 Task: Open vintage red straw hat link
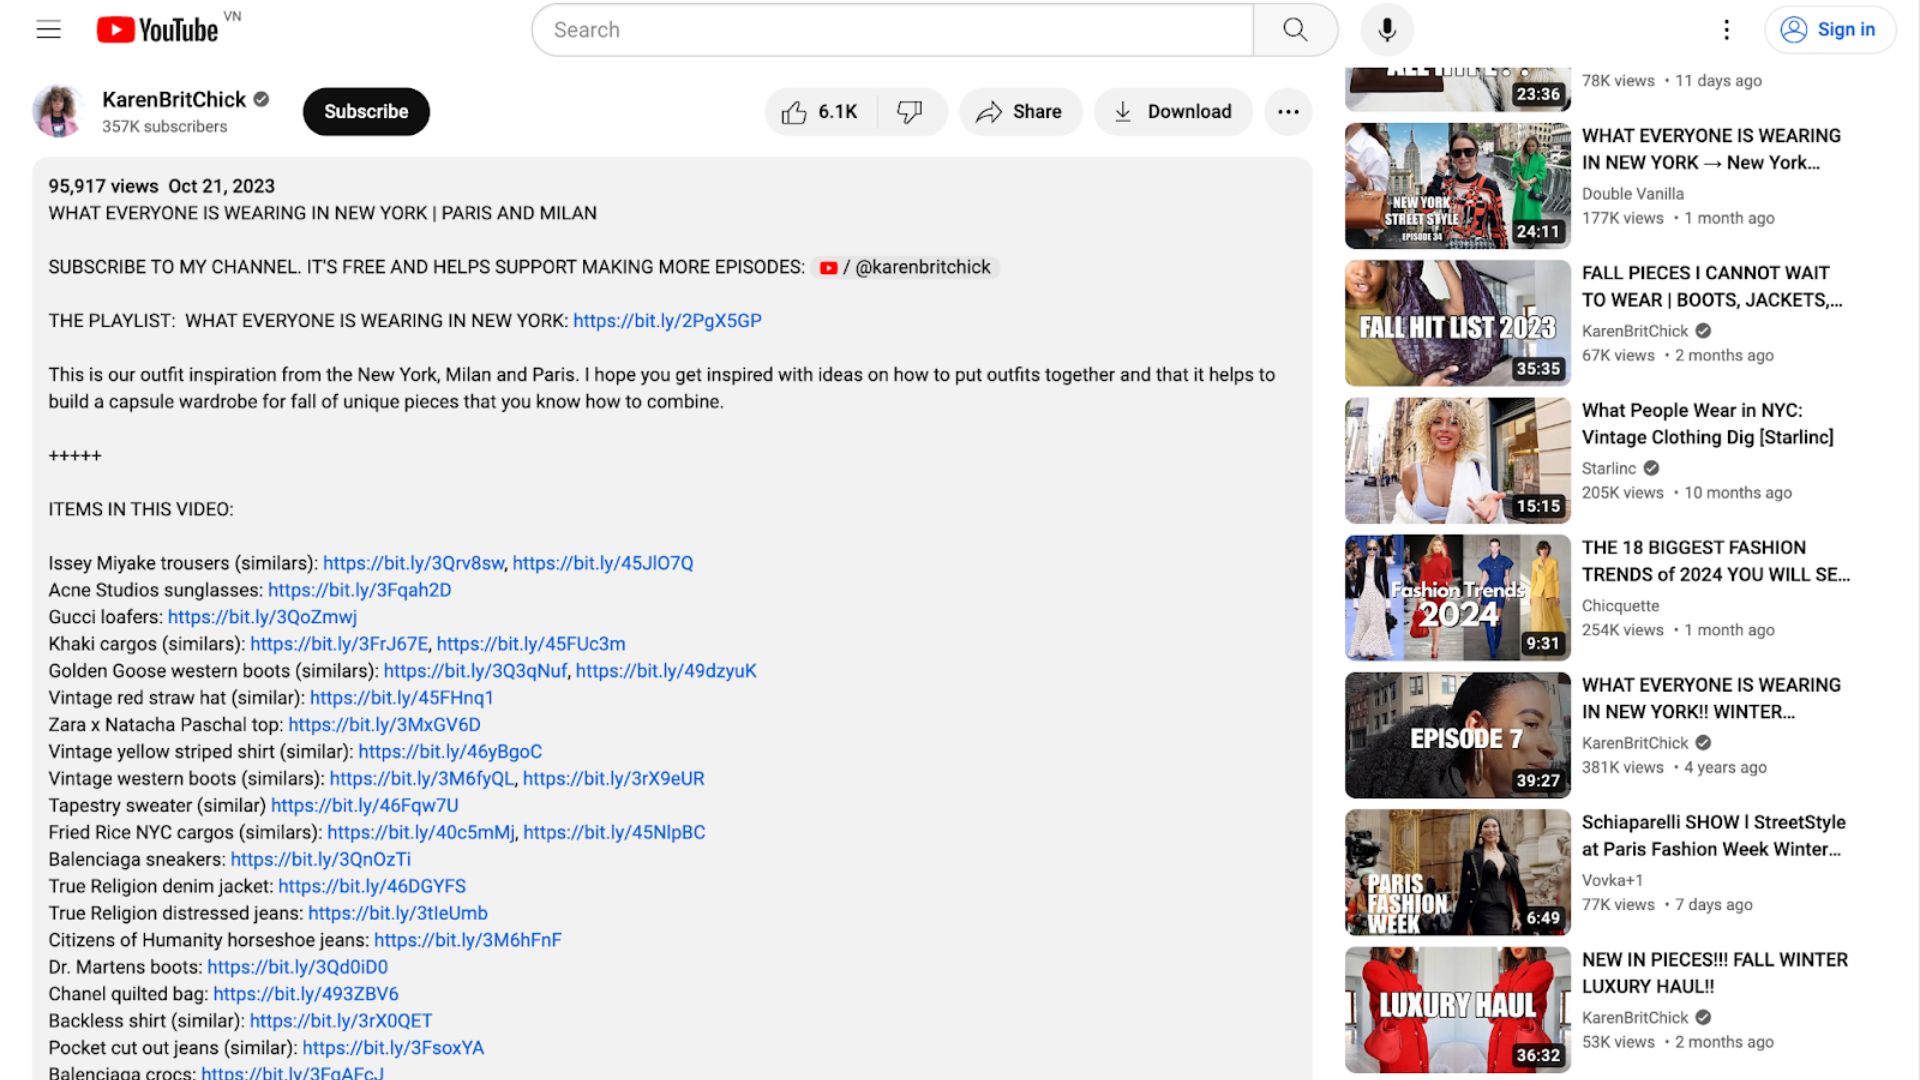(401, 698)
